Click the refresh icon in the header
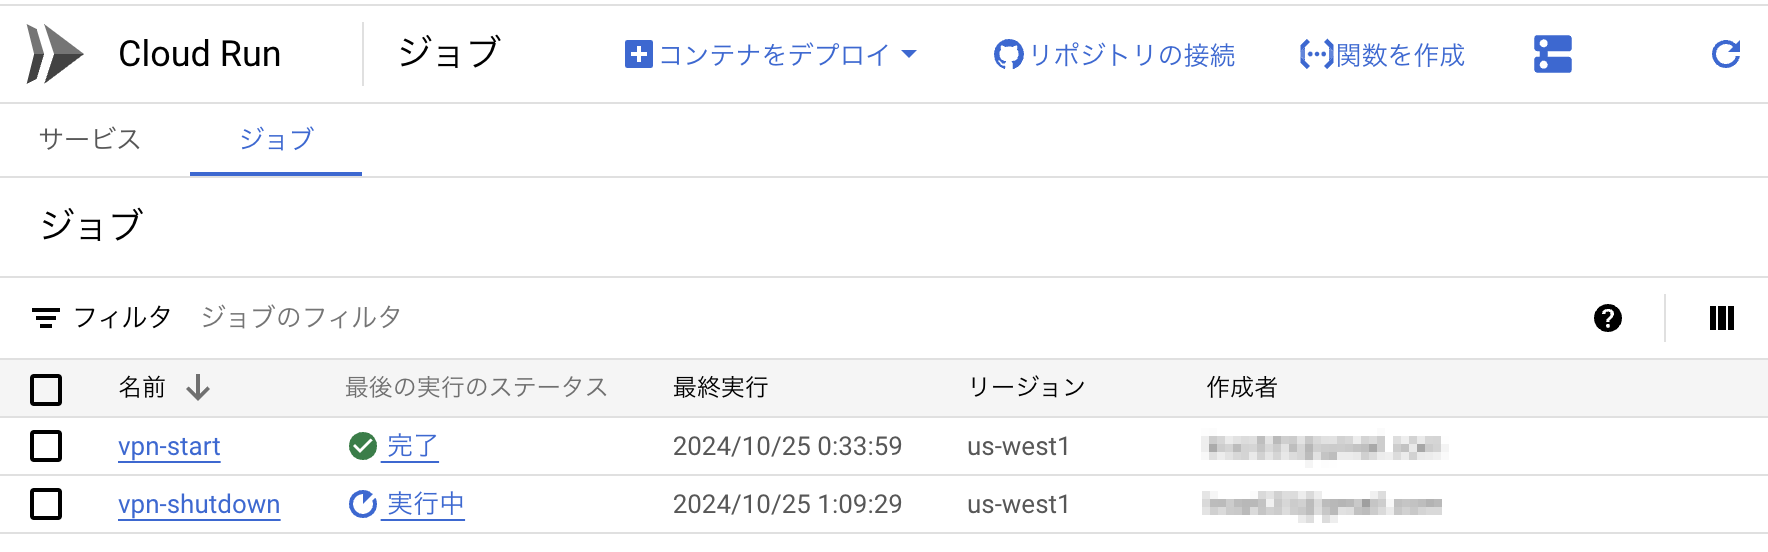The height and width of the screenshot is (552, 1768). point(1726,54)
